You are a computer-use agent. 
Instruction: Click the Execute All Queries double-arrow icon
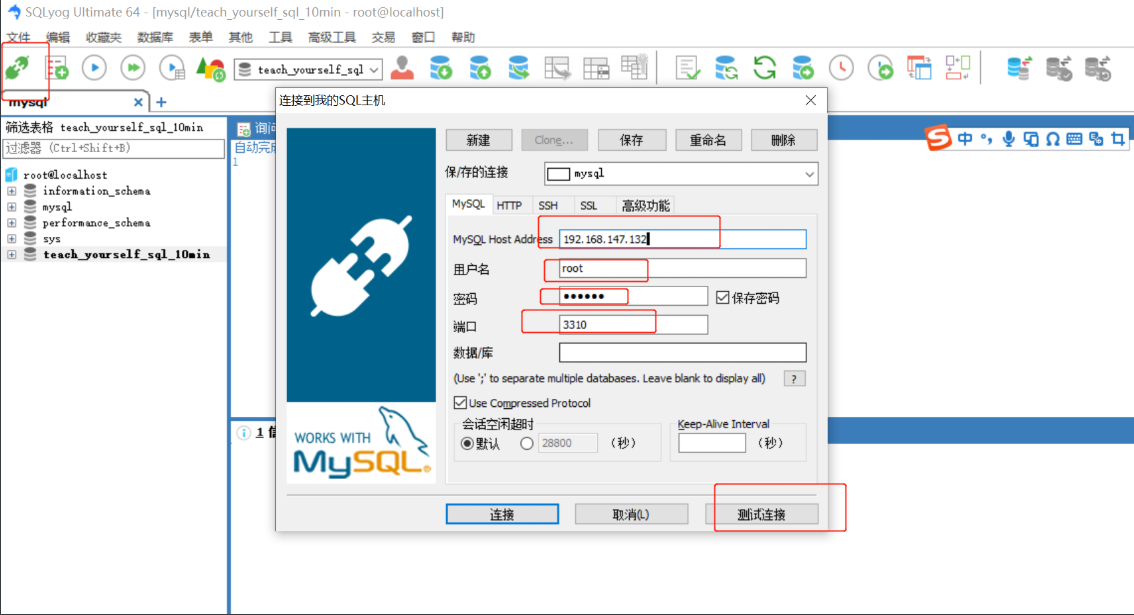(133, 68)
